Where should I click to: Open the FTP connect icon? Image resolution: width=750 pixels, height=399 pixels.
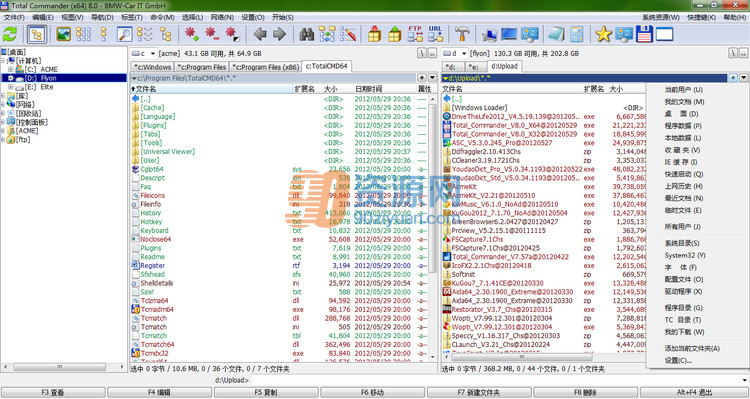pos(415,34)
